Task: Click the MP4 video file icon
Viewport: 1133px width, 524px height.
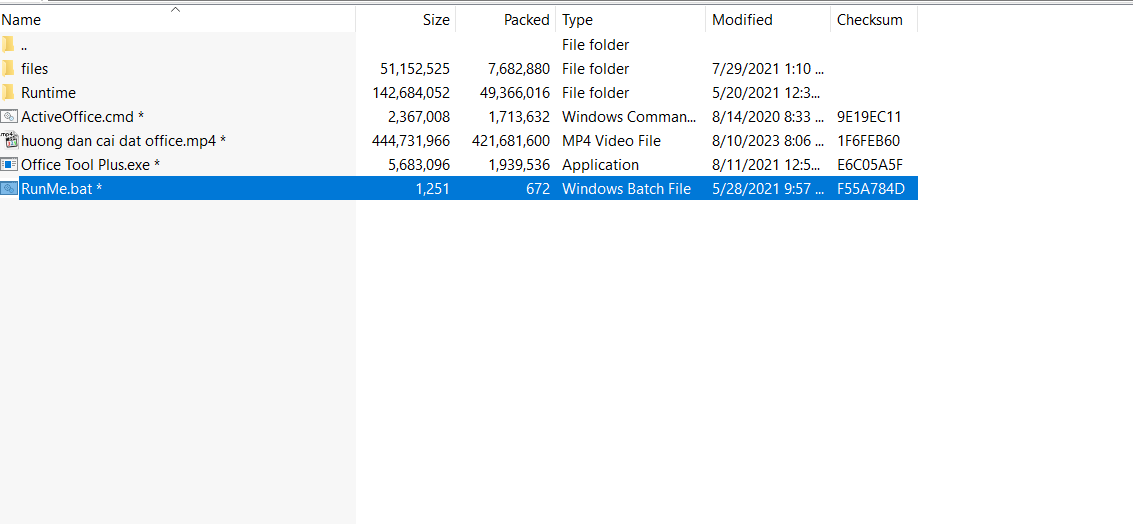Action: [x=9, y=140]
